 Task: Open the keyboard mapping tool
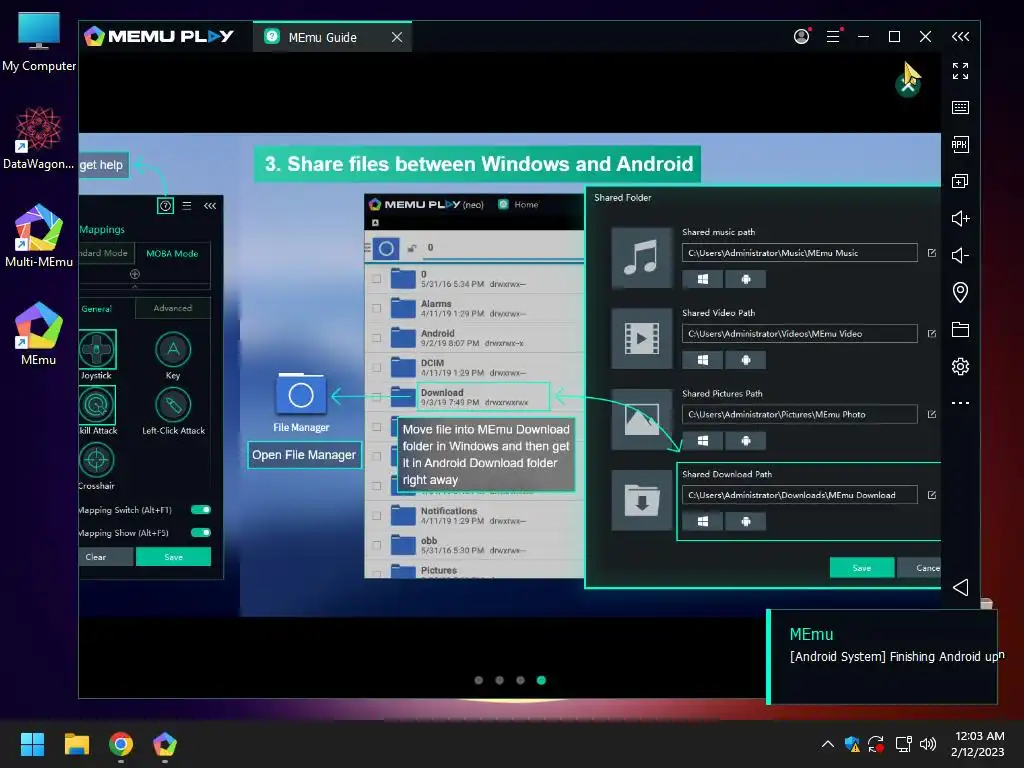(x=960, y=108)
